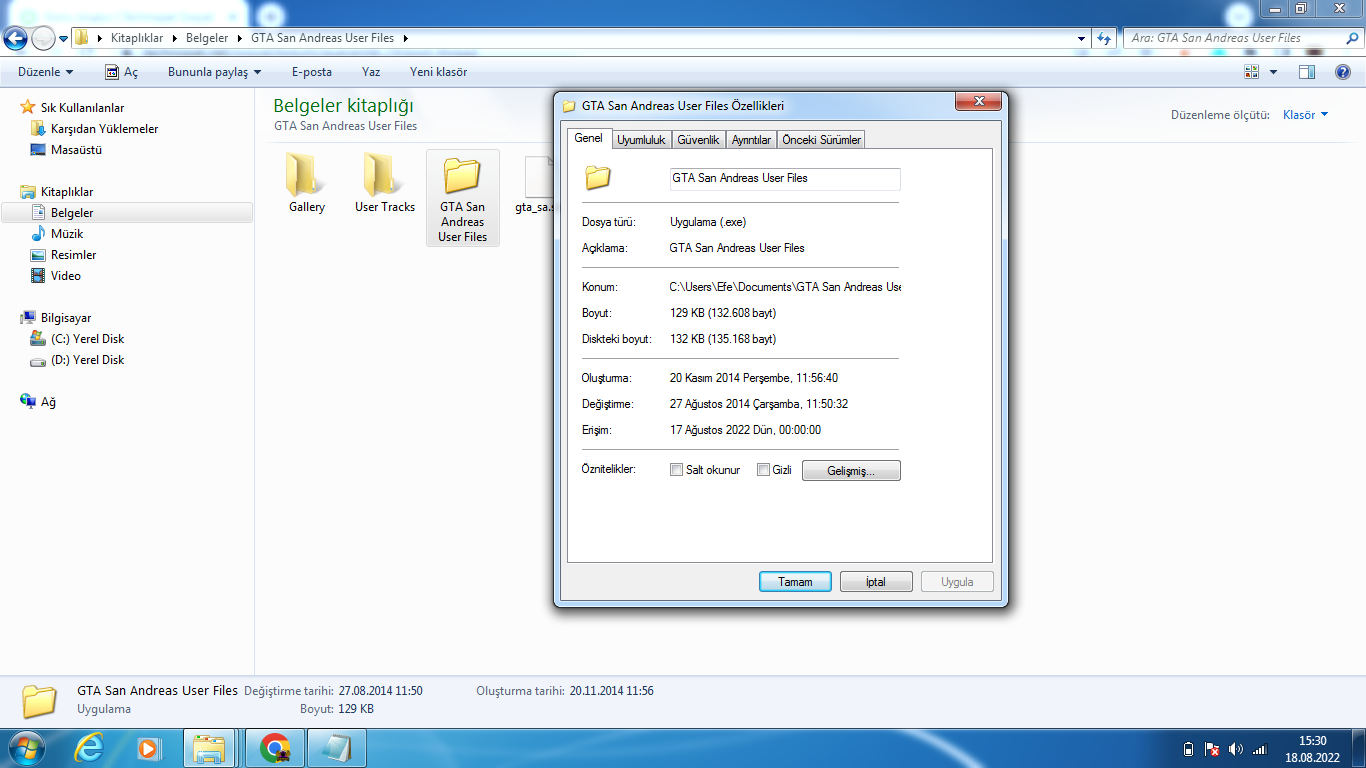Open the Müzik library
Image resolution: width=1366 pixels, height=768 pixels.
[67, 234]
